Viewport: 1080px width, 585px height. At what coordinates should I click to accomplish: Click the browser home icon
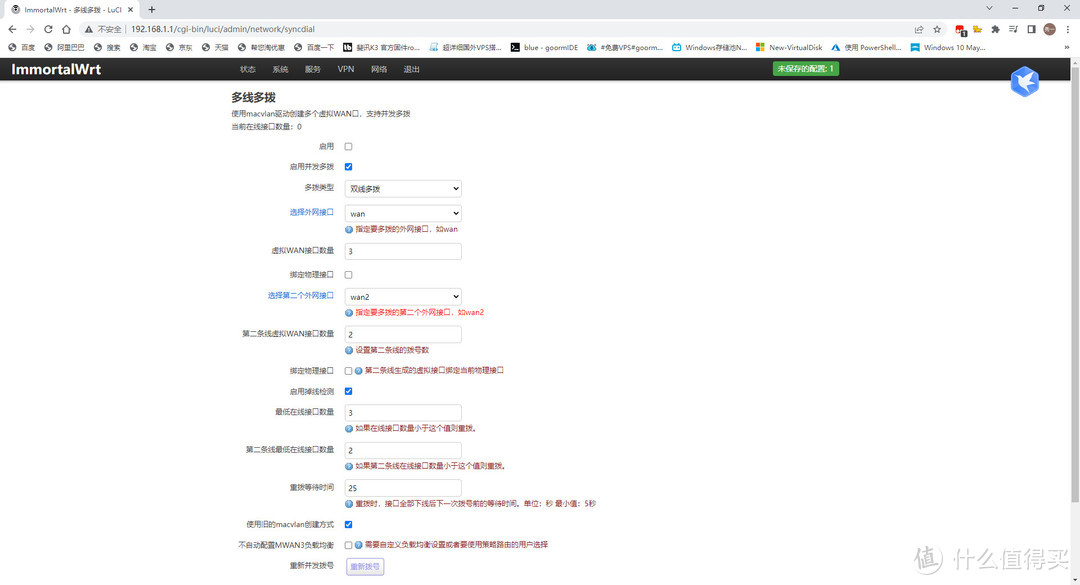click(67, 29)
